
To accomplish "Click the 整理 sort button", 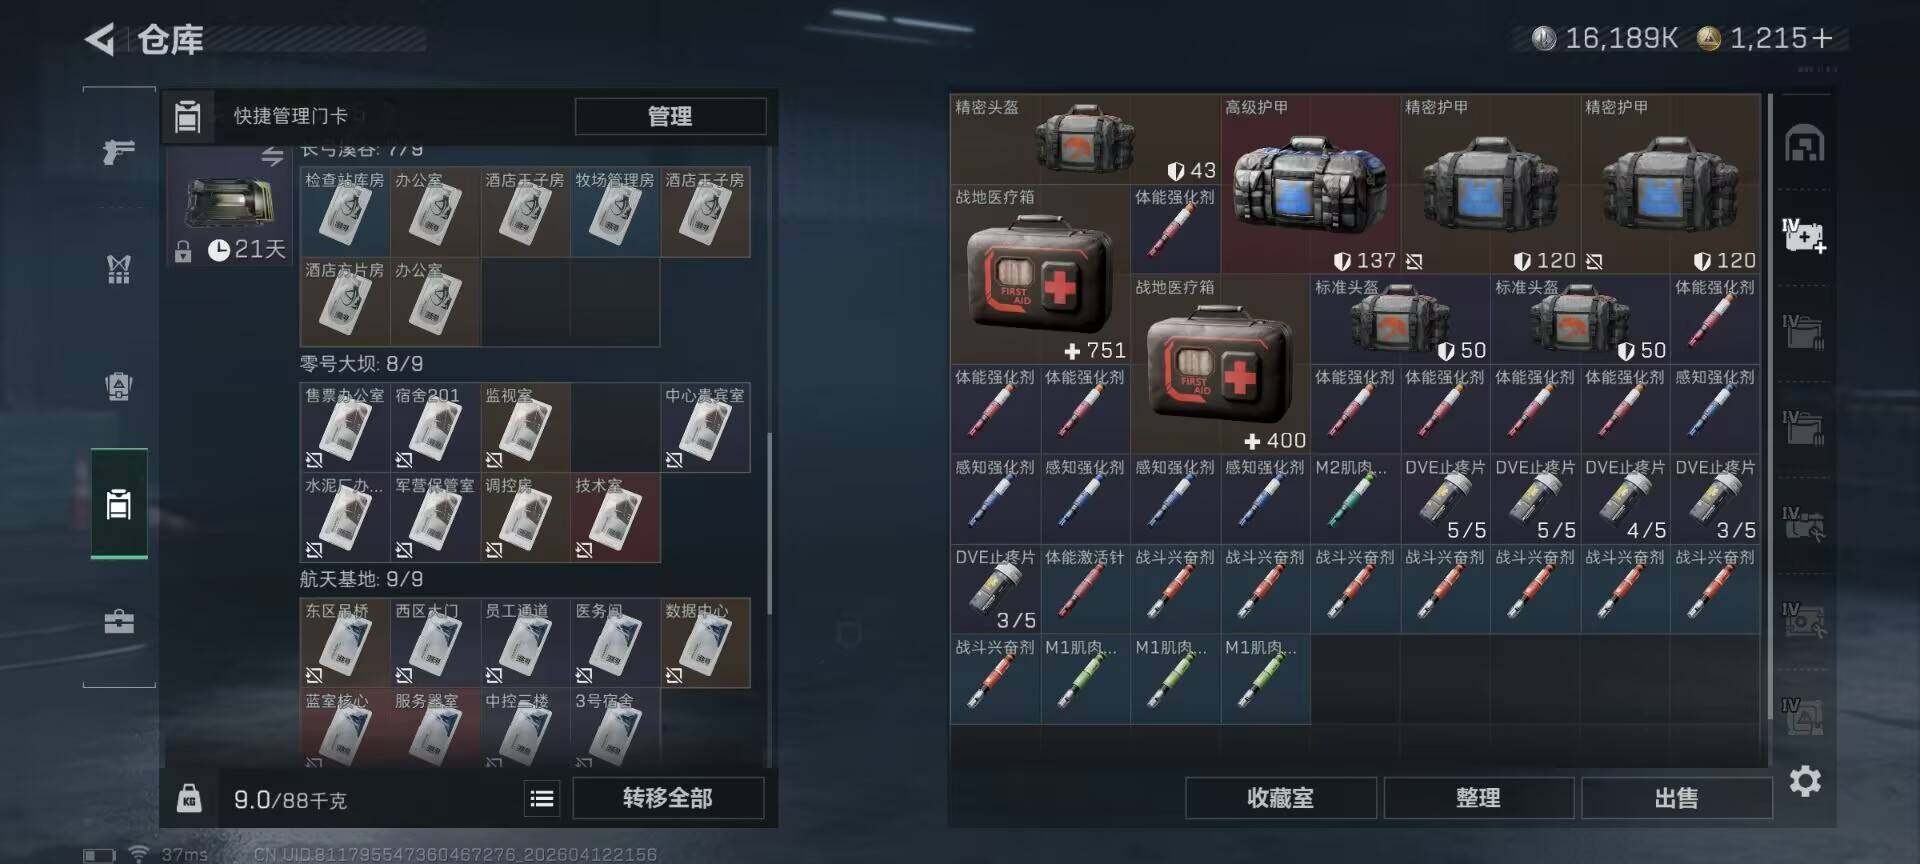I will (1478, 798).
